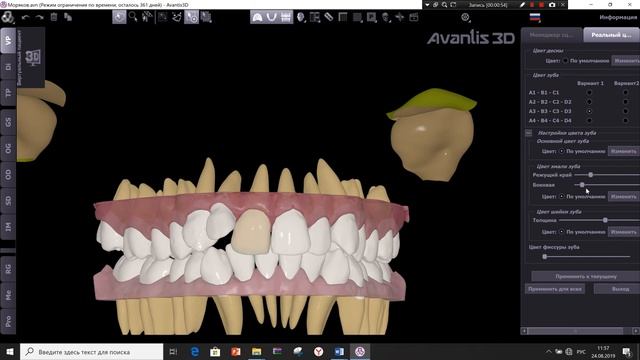
Task: Click the skull view icon
Action: pos(386,17)
